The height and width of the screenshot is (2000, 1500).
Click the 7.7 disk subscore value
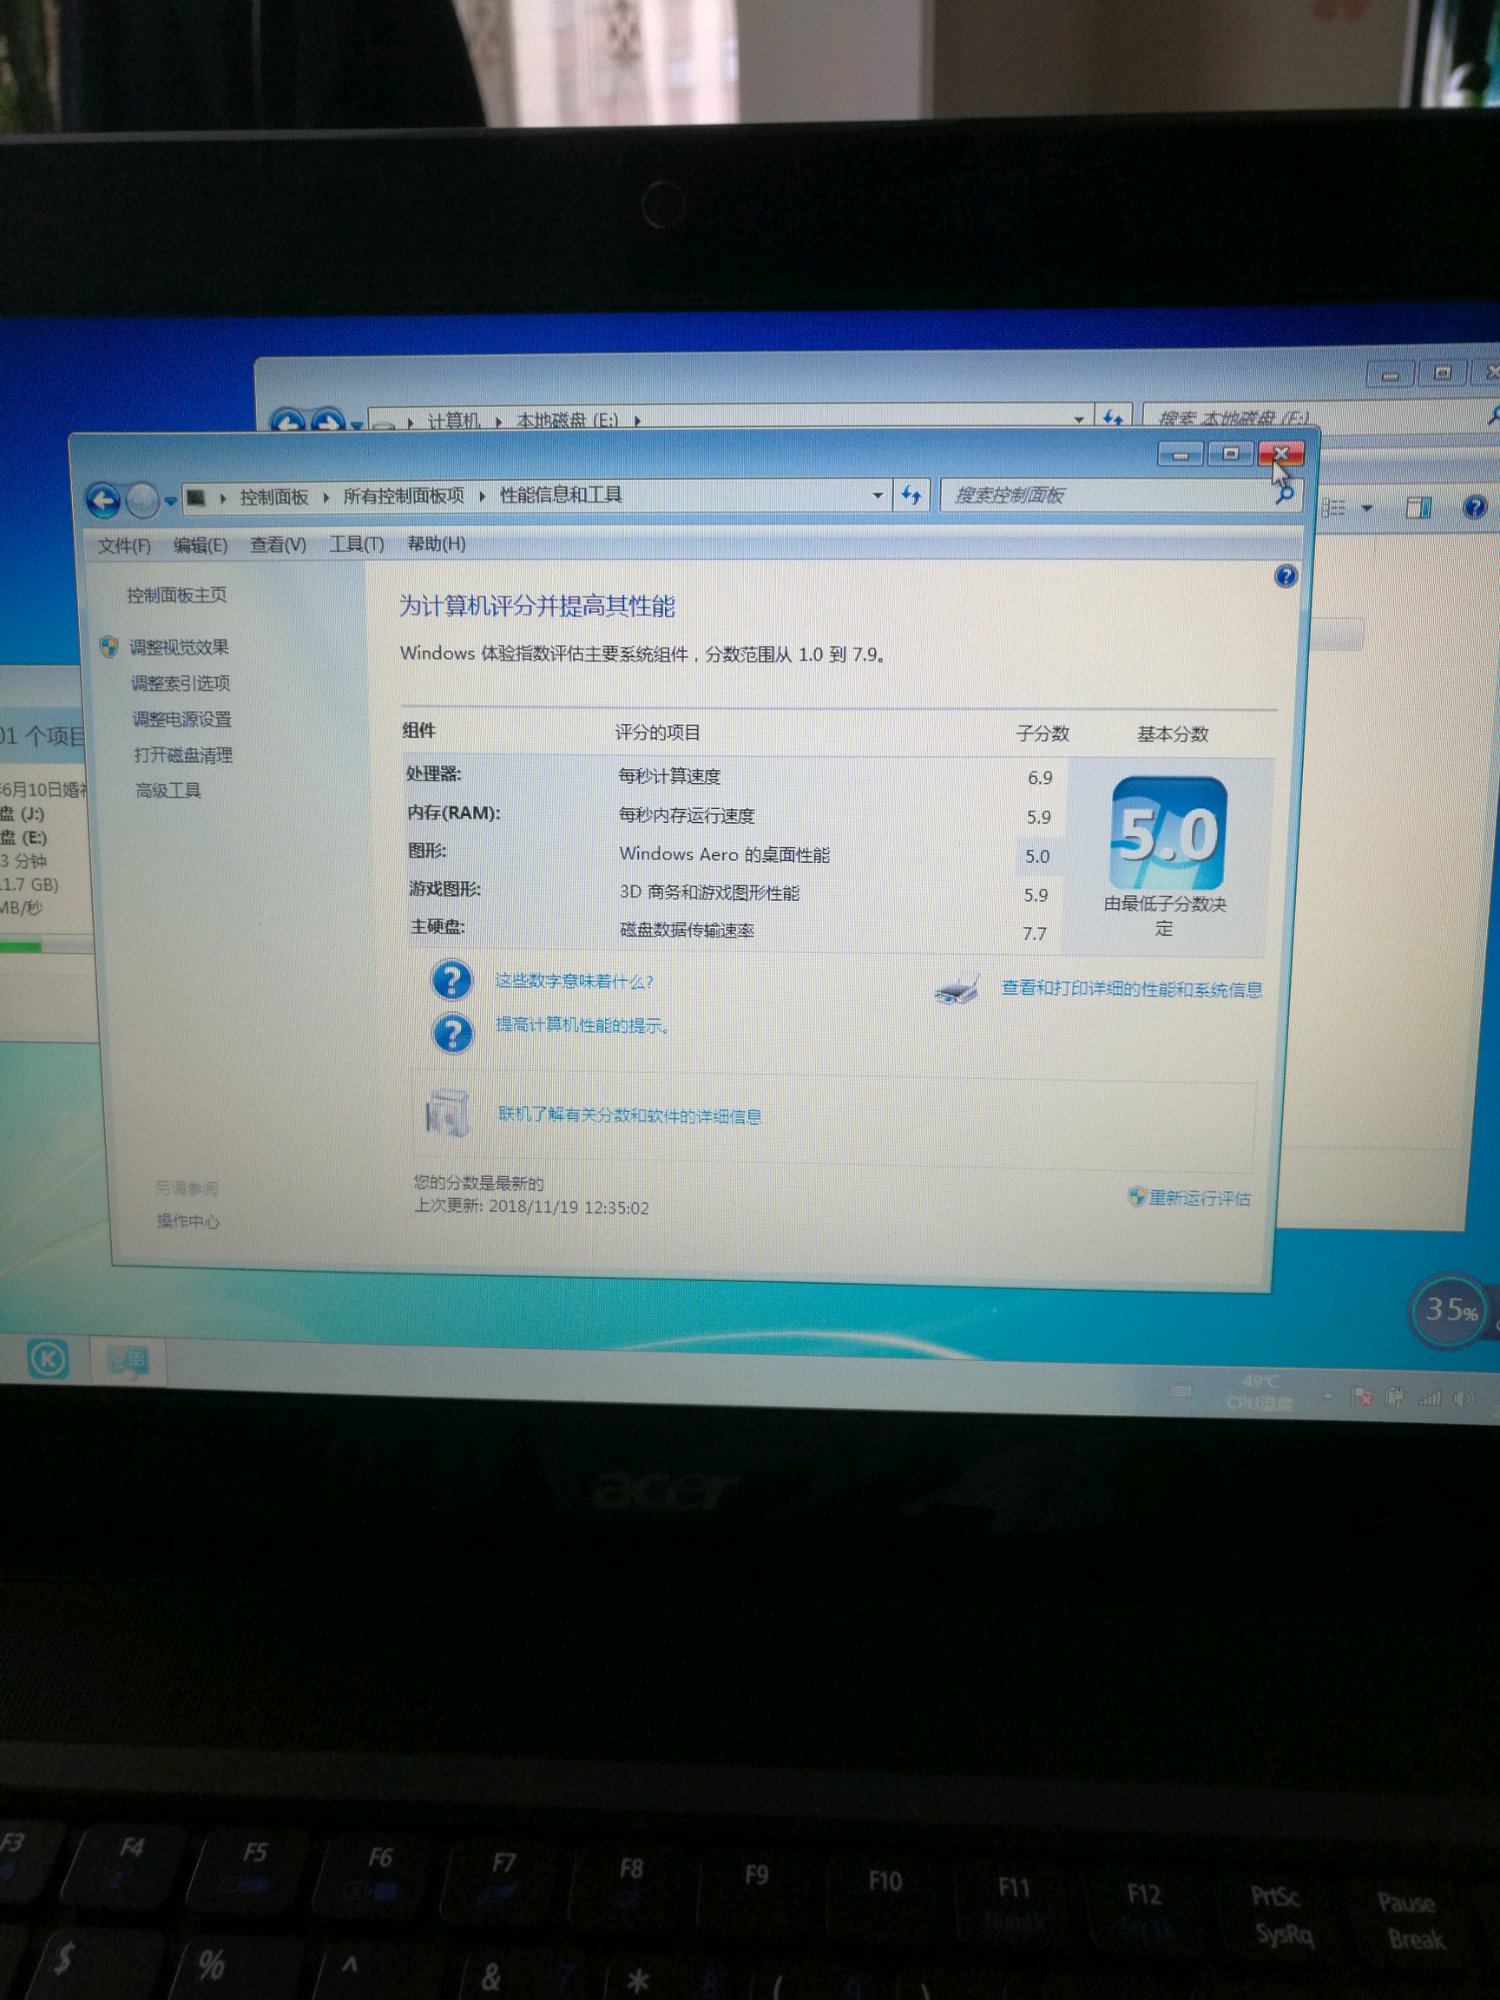1034,934
